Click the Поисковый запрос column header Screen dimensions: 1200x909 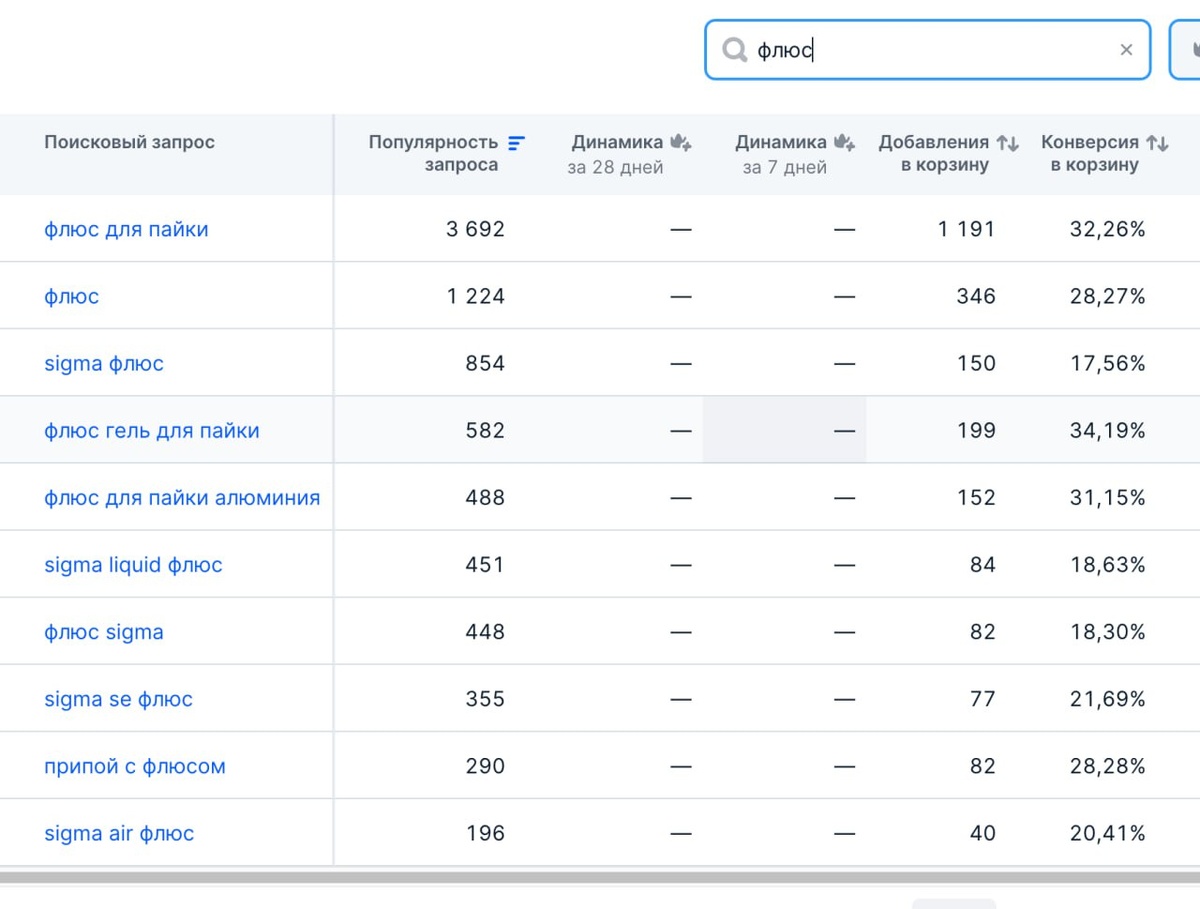point(129,142)
